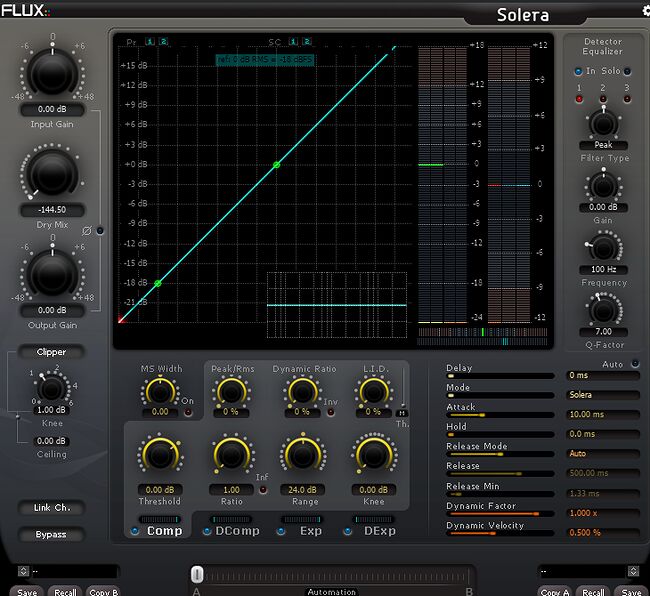Click the Attack slider
This screenshot has height=596, width=650.
point(500,415)
